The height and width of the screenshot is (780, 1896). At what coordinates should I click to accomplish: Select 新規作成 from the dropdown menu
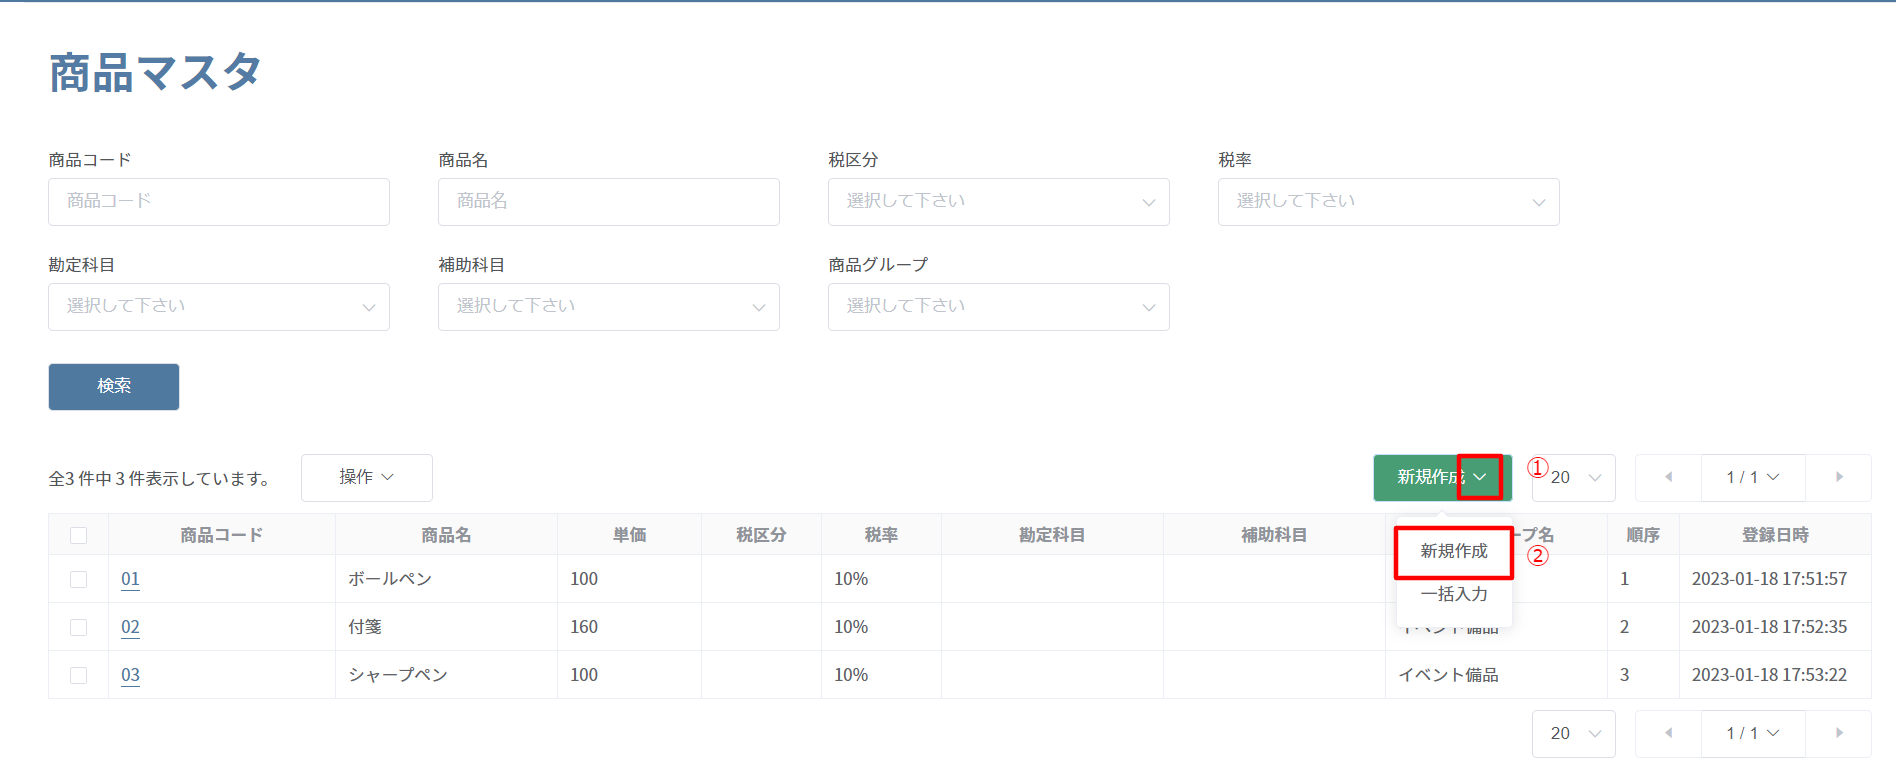coord(1454,552)
